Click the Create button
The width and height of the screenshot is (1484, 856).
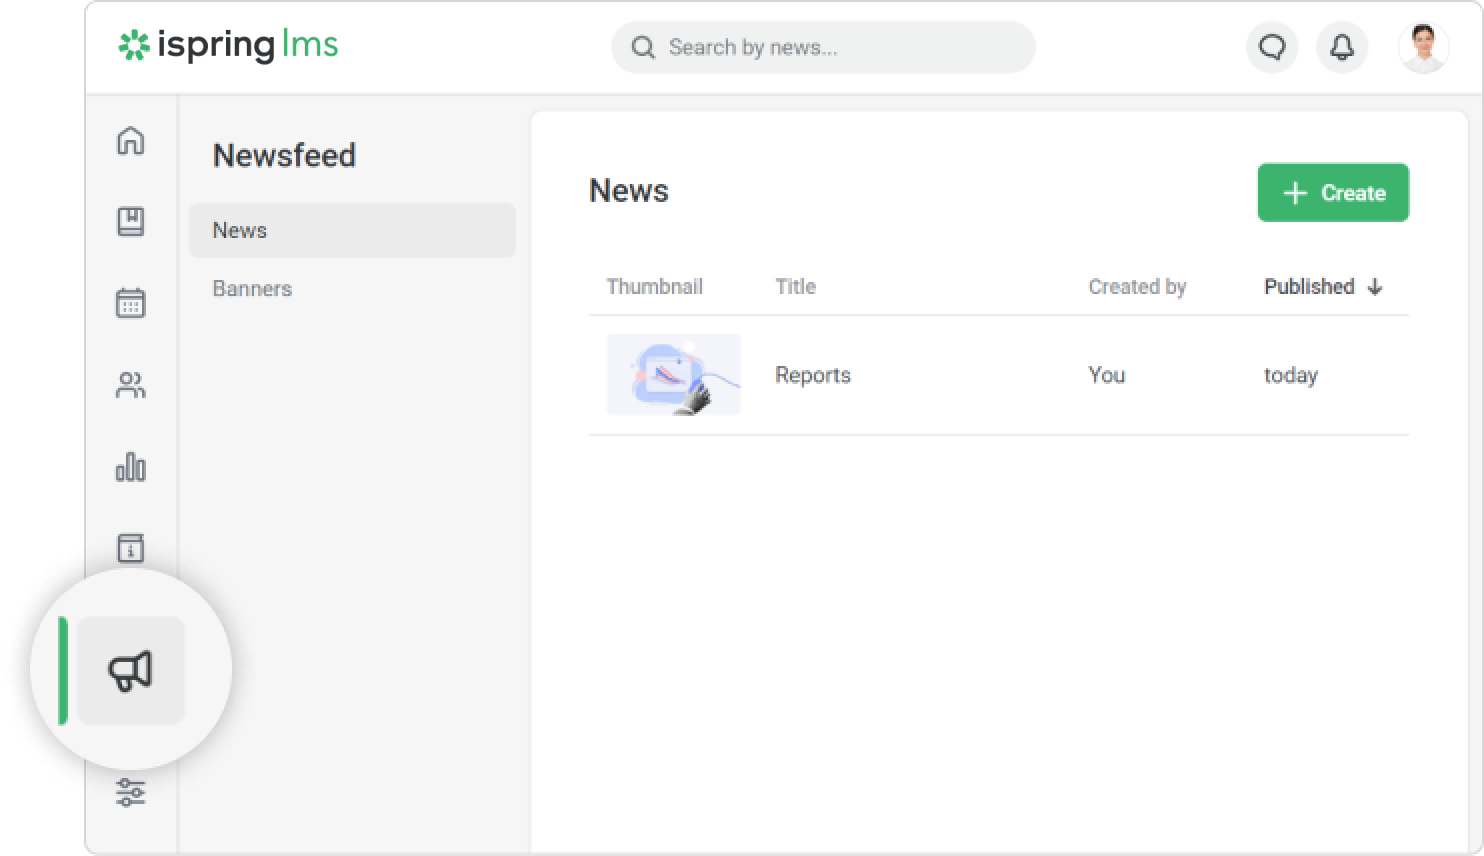[x=1333, y=193]
